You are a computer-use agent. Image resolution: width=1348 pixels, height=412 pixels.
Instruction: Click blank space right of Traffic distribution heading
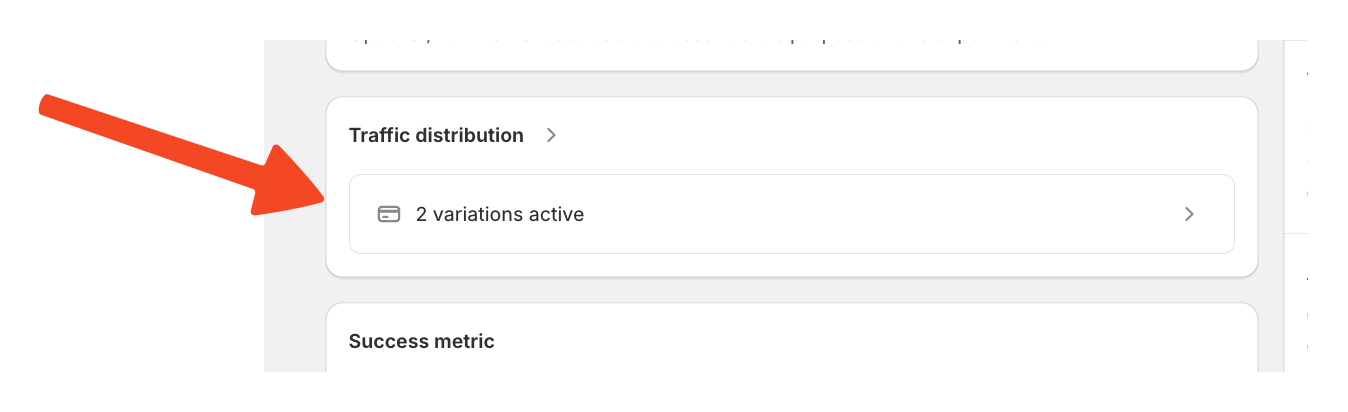(900, 135)
